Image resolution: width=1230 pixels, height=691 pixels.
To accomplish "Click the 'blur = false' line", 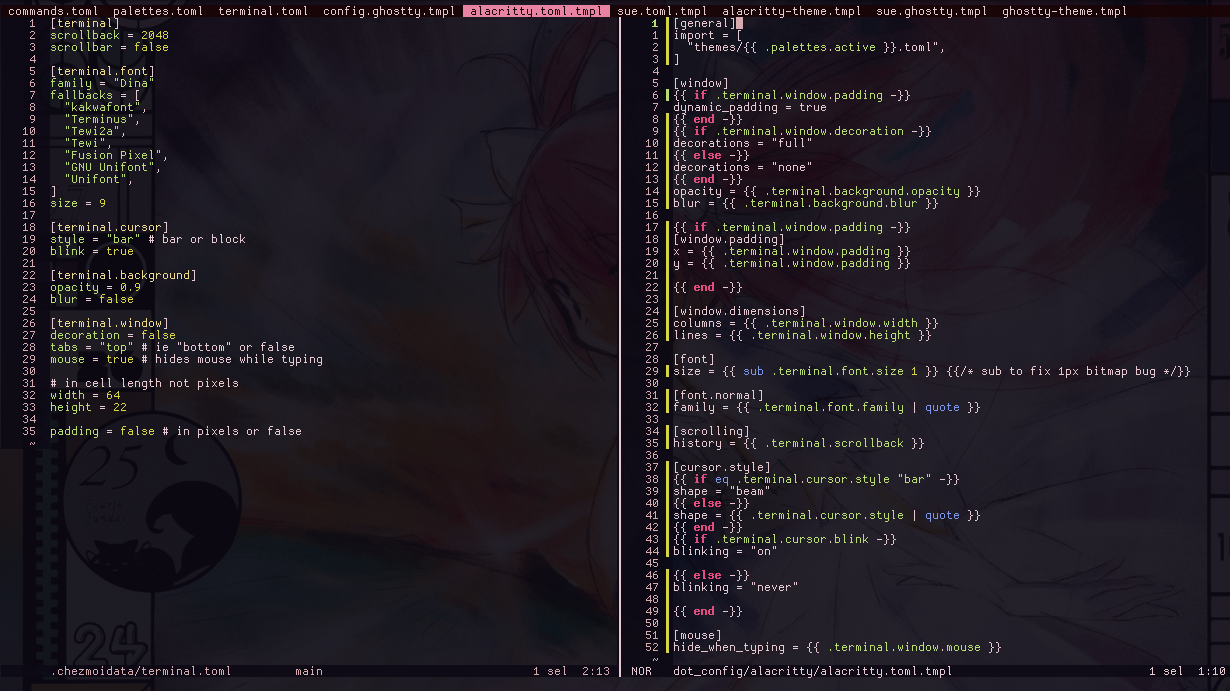I will [x=92, y=299].
